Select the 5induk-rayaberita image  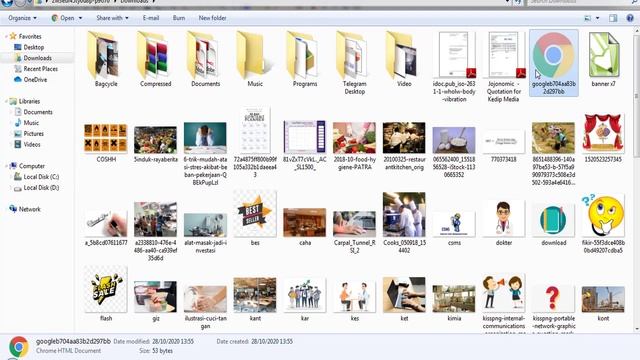155,140
